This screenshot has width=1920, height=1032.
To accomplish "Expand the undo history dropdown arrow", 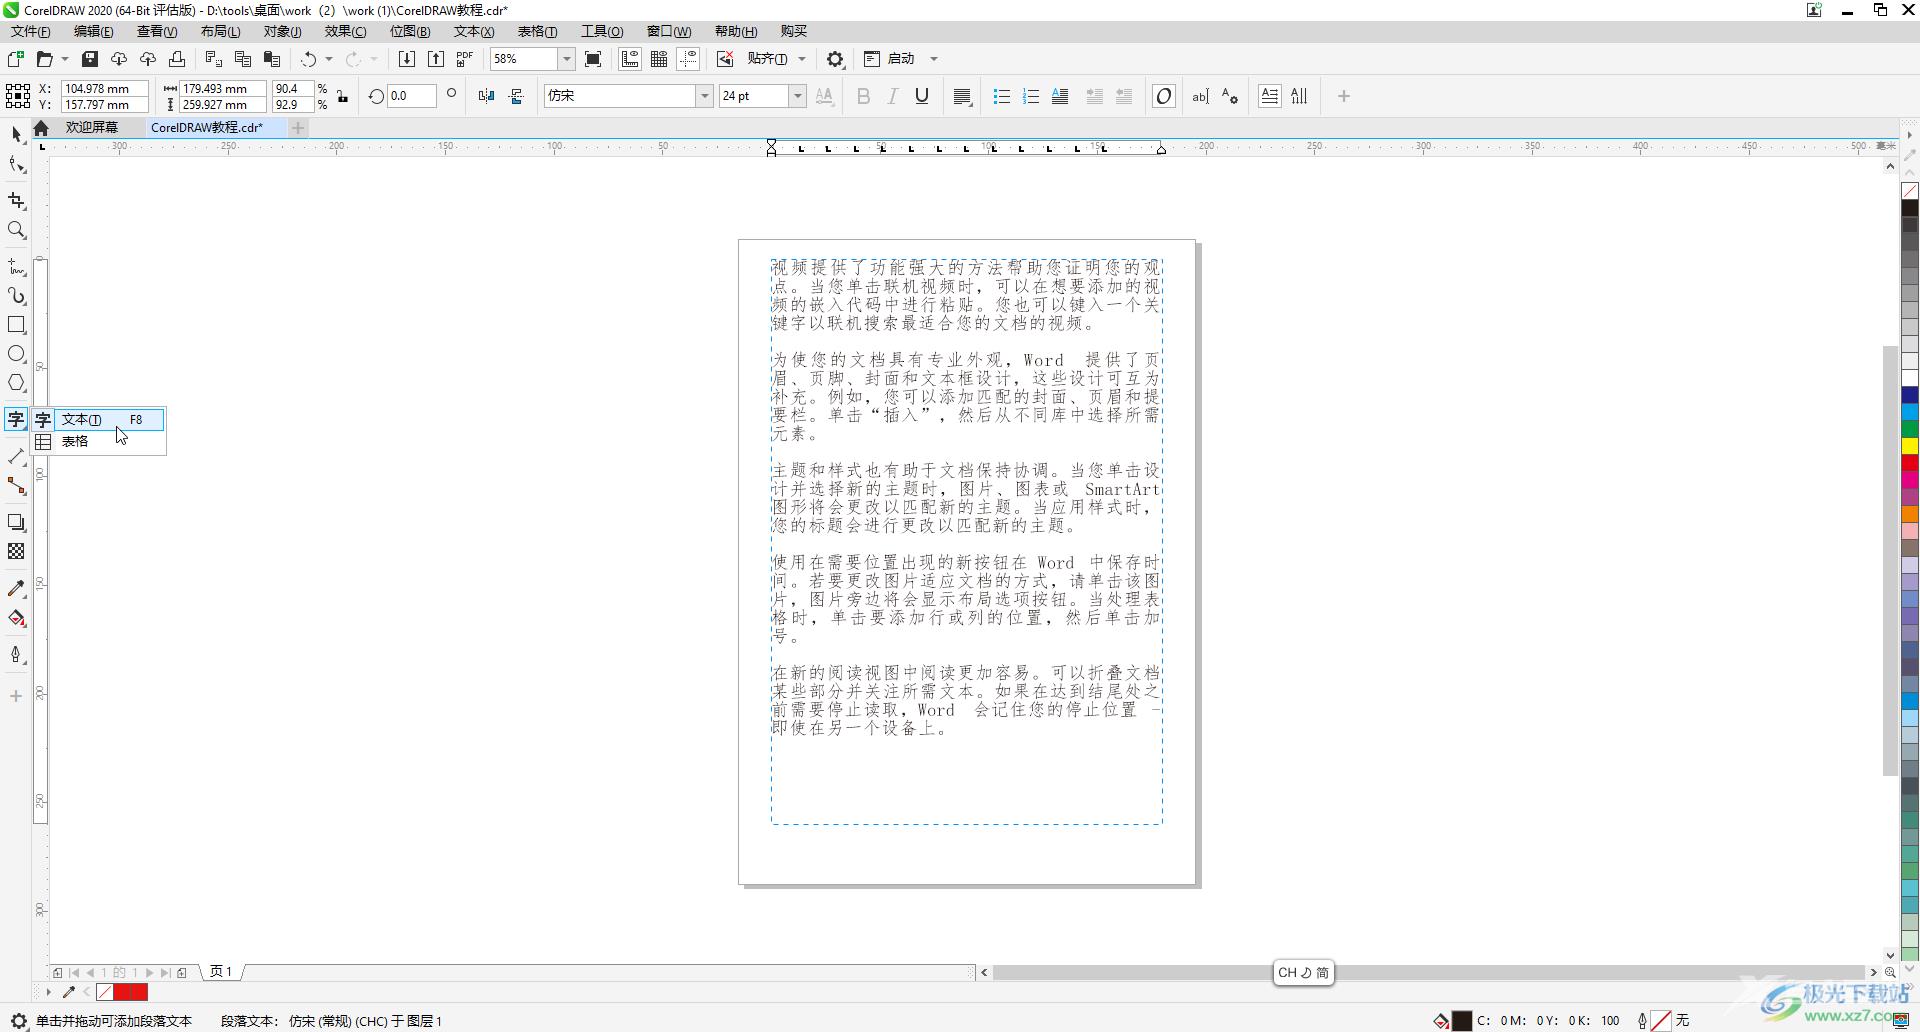I will pyautogui.click(x=329, y=59).
